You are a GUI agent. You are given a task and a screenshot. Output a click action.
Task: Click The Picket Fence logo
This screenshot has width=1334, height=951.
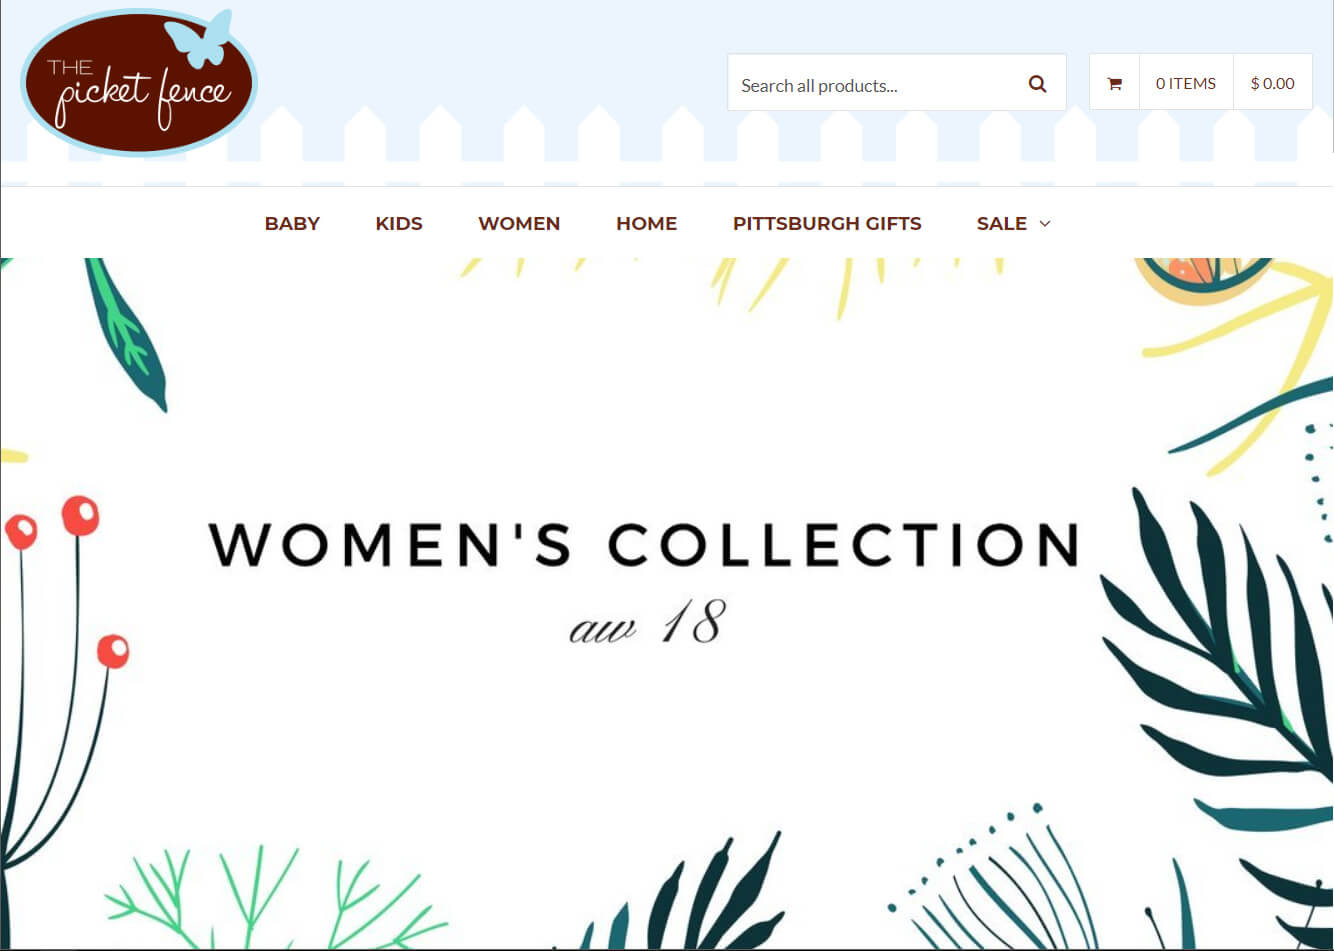[x=139, y=82]
